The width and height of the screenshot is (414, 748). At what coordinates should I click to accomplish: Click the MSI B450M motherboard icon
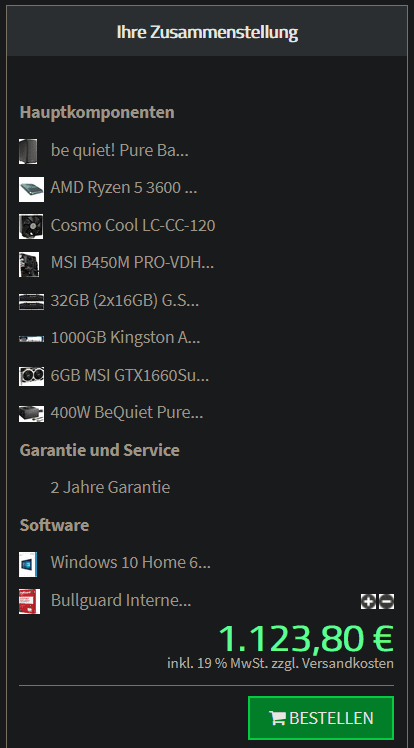click(29, 264)
